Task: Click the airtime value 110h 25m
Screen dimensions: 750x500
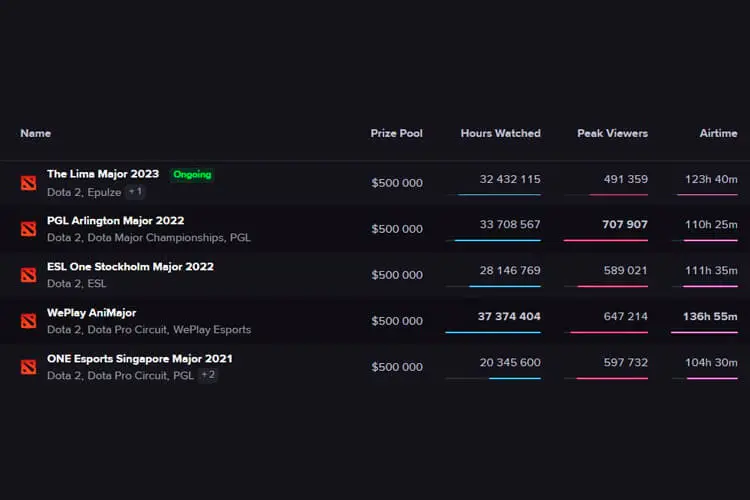Action: tap(711, 224)
